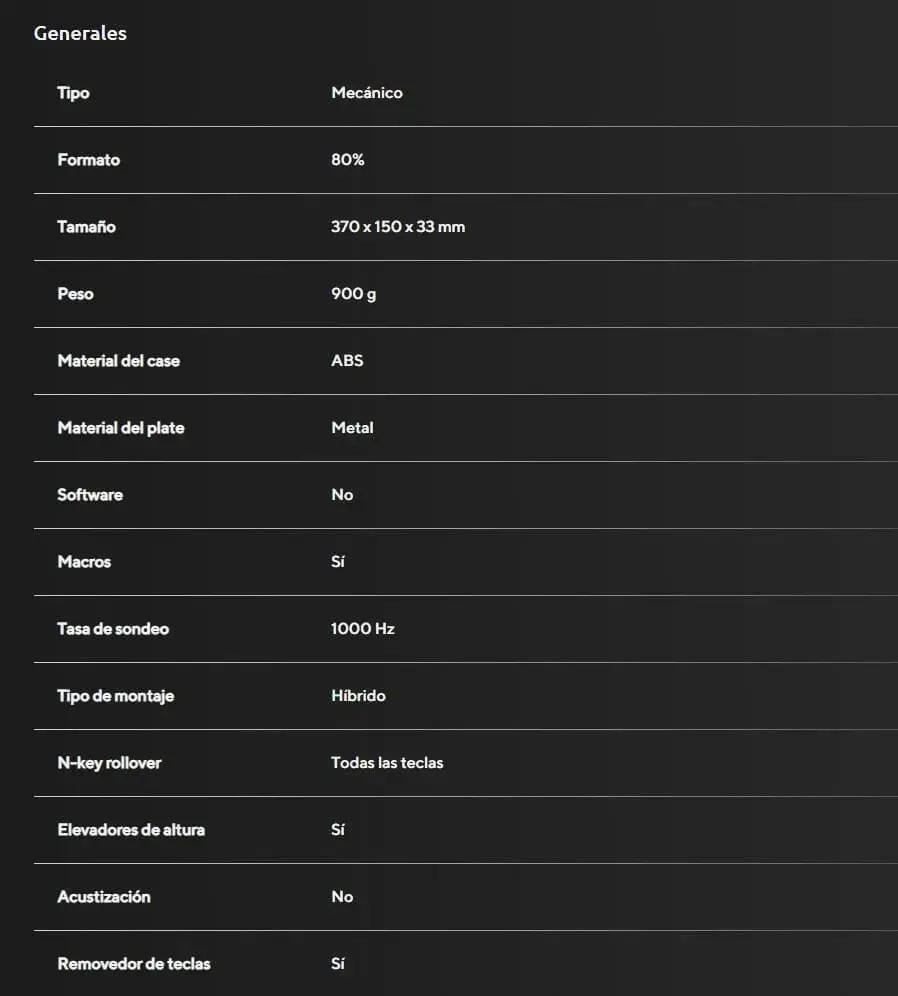898x996 pixels.
Task: Click the Híbrido mounting type value
Action: tap(358, 696)
